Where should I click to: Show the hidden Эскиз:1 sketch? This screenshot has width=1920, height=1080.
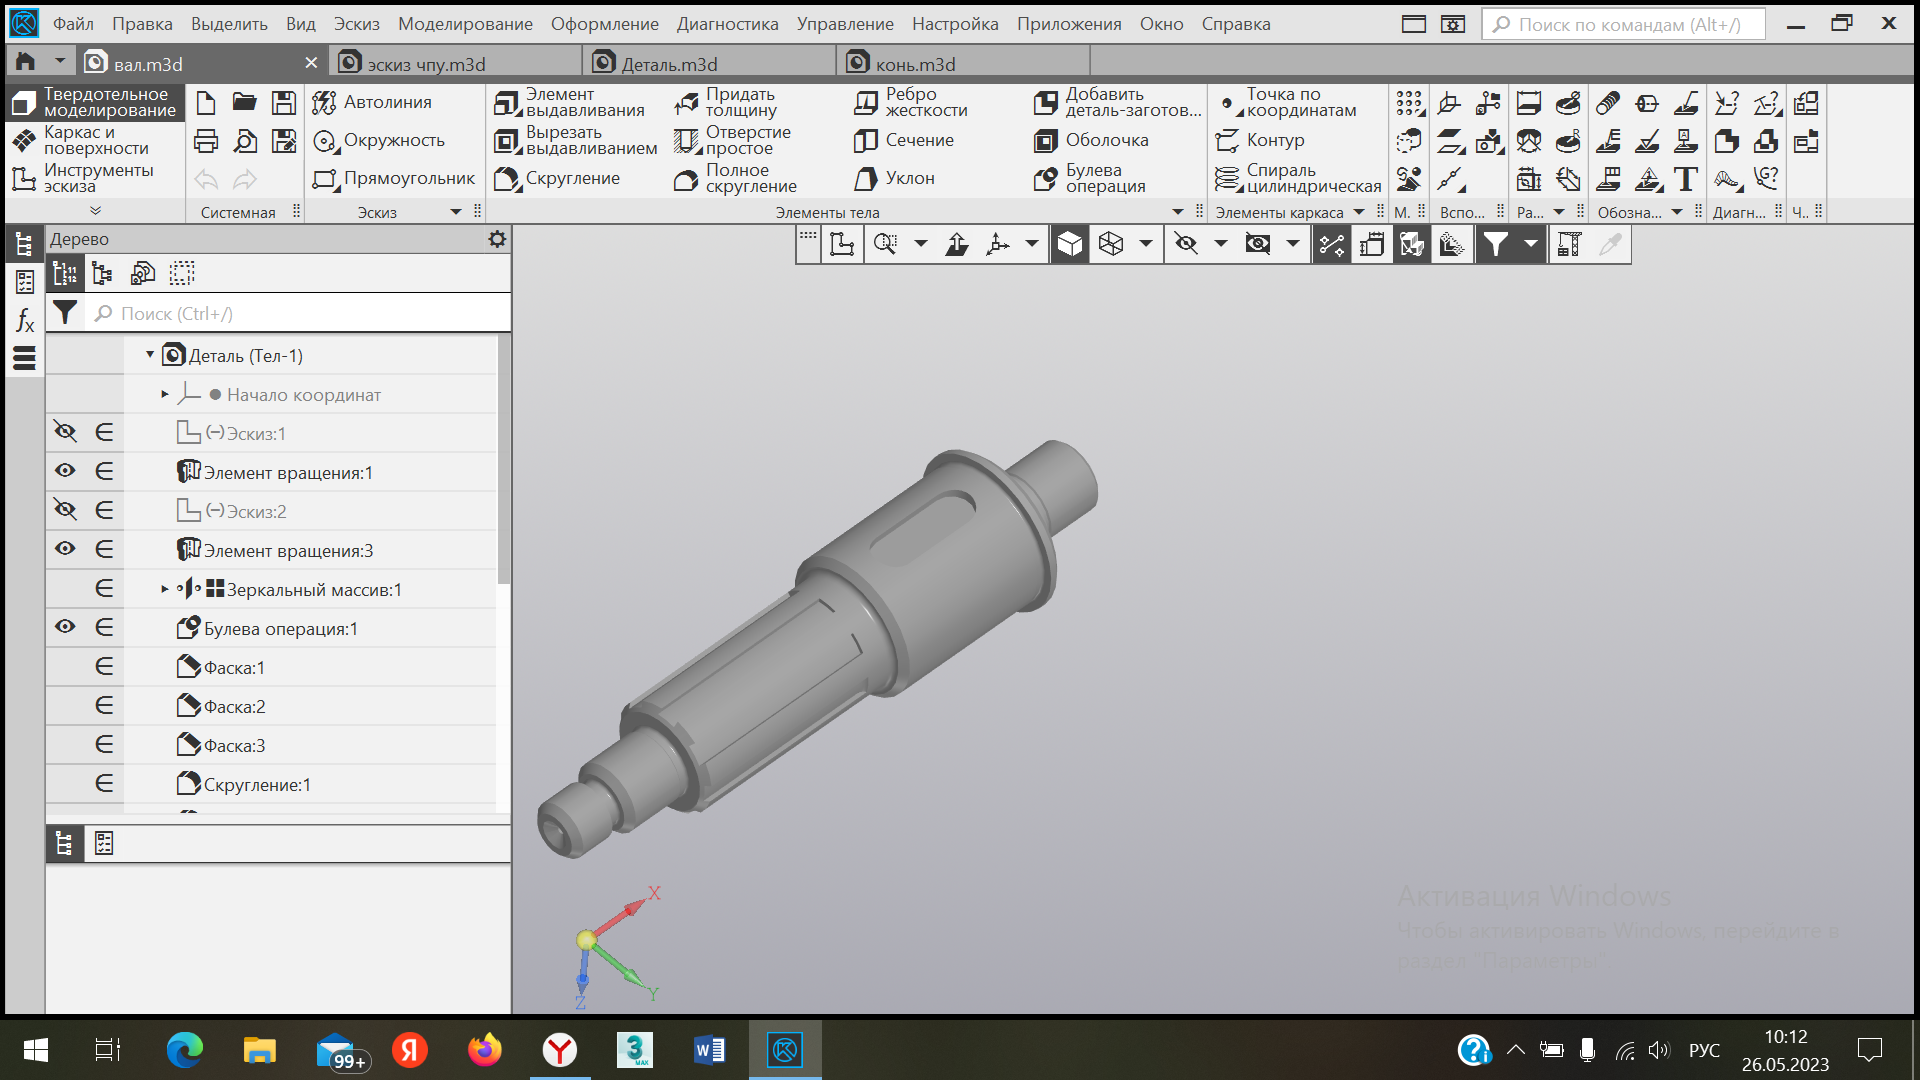click(x=65, y=432)
